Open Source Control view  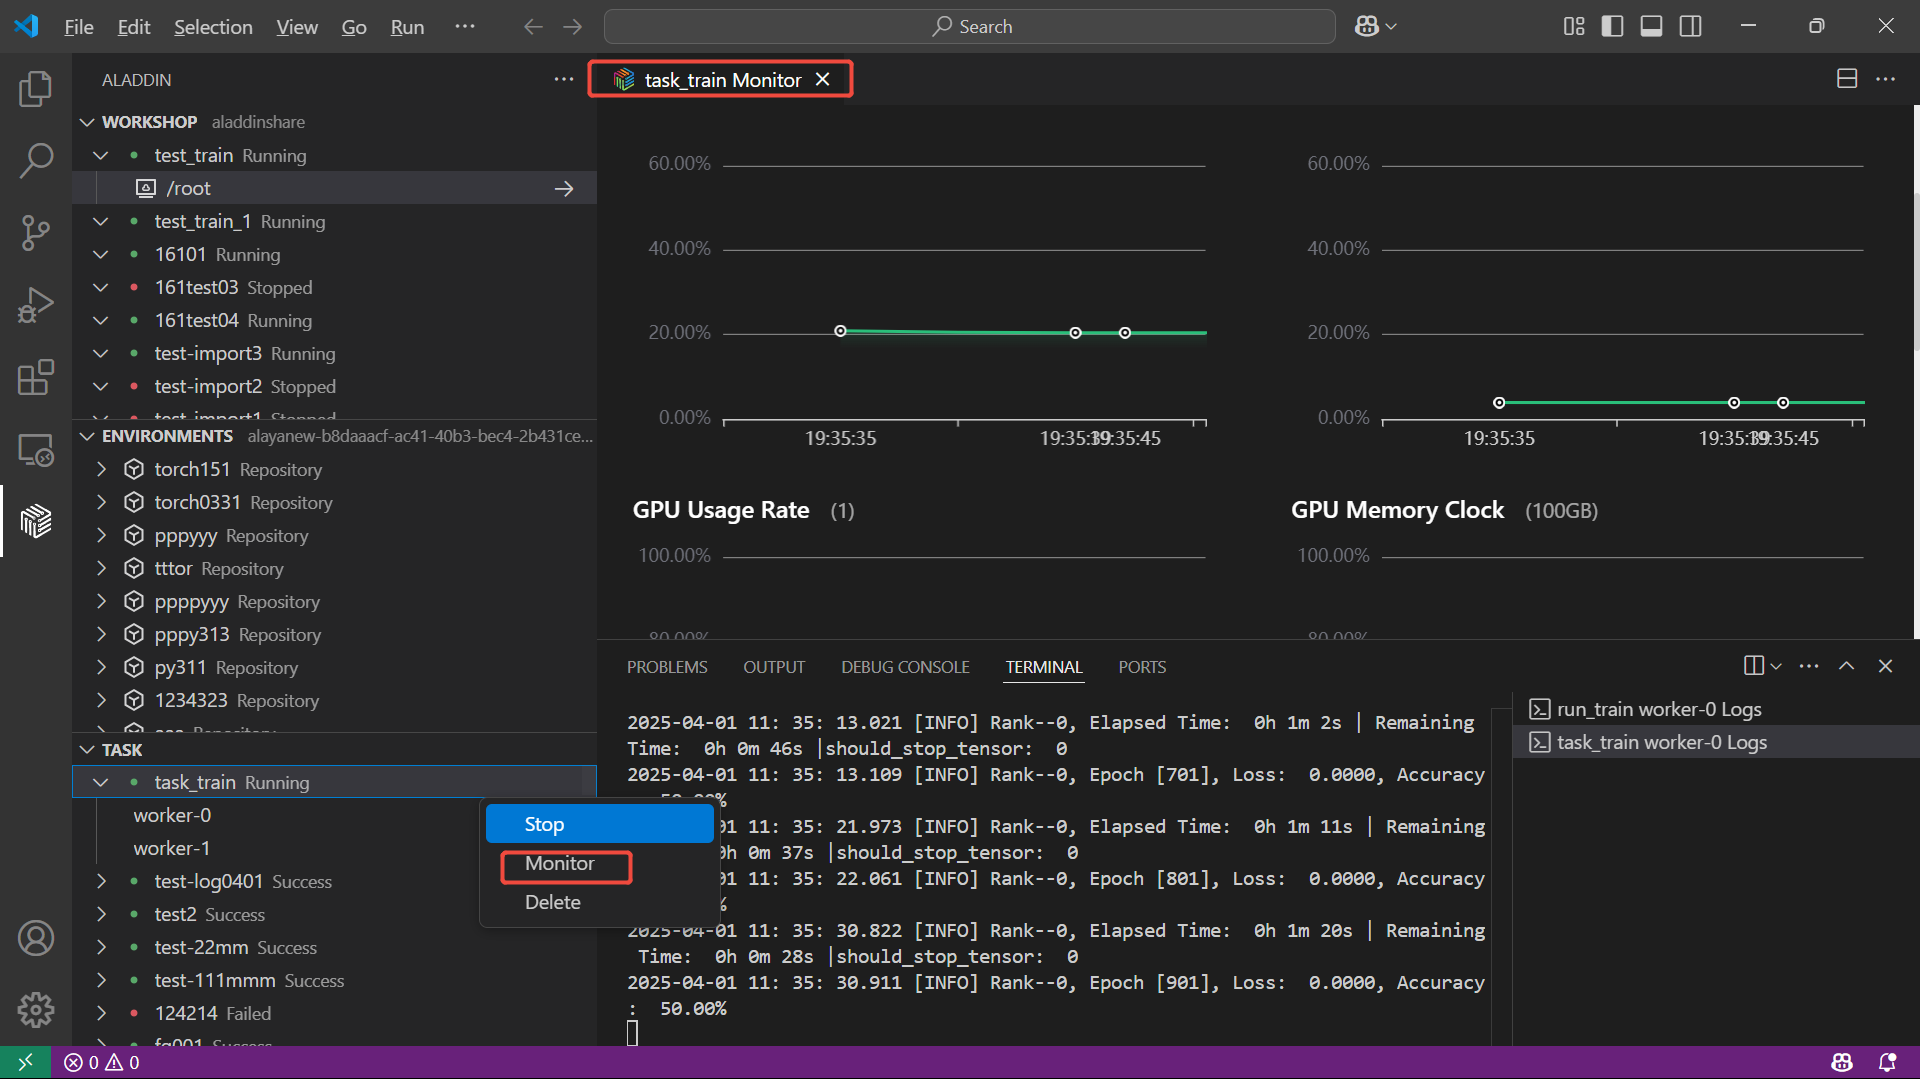point(36,232)
